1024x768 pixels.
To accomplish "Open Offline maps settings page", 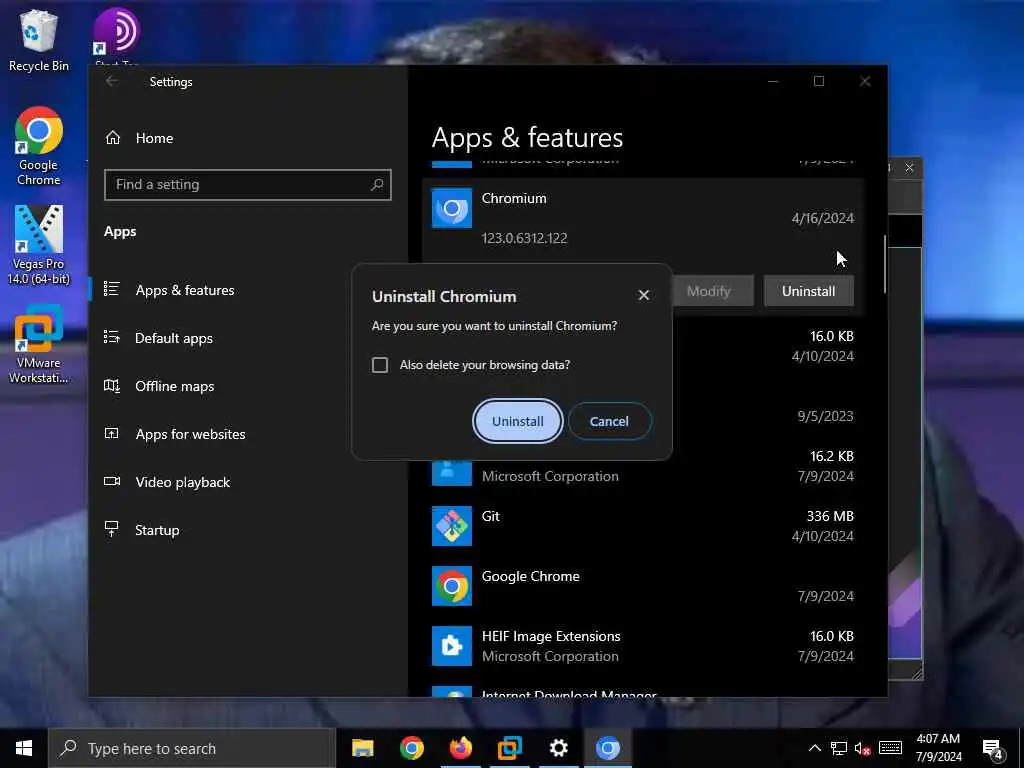I will tap(174, 387).
